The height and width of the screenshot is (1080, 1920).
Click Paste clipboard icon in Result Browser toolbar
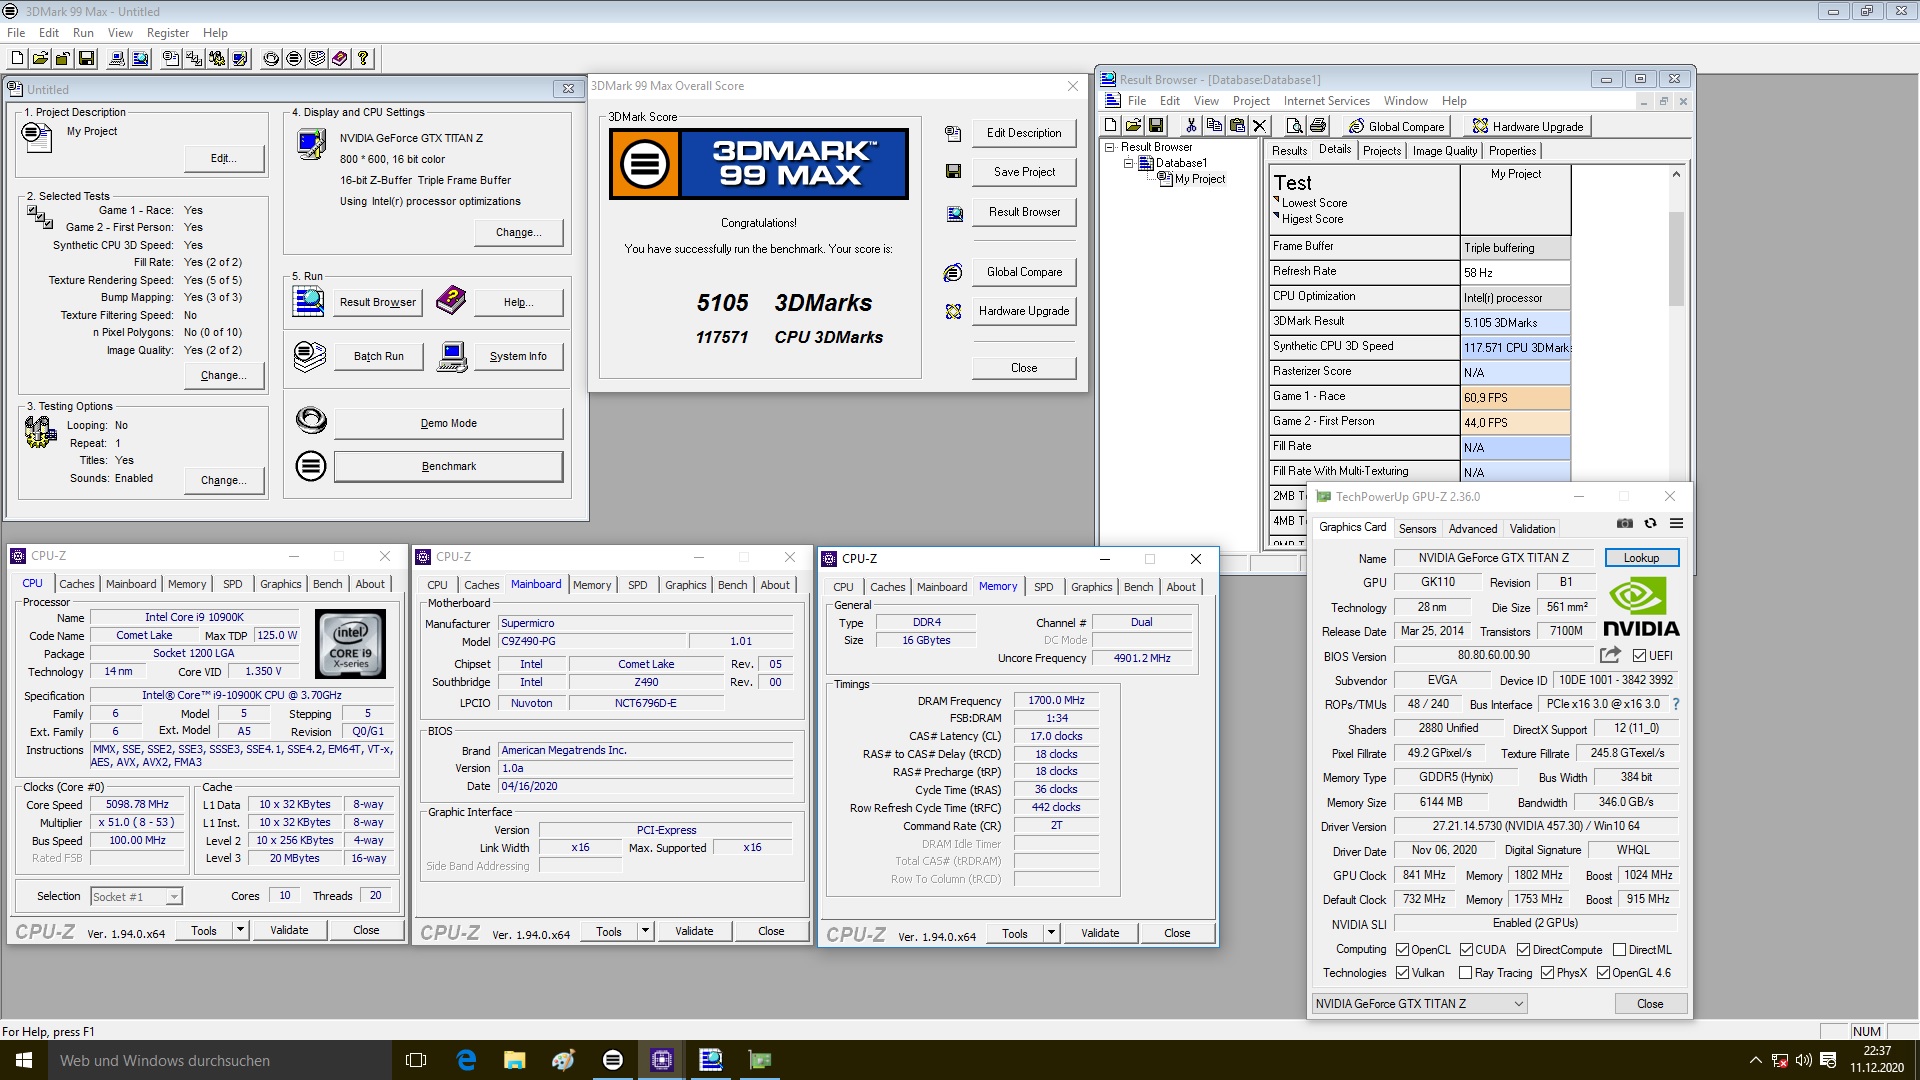coord(1237,126)
